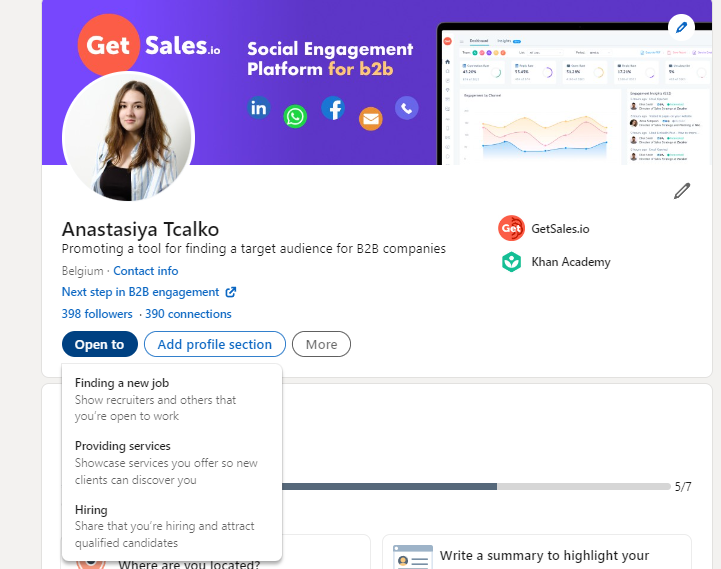
Task: Click the edit cover image pencil icon
Action: (682, 26)
